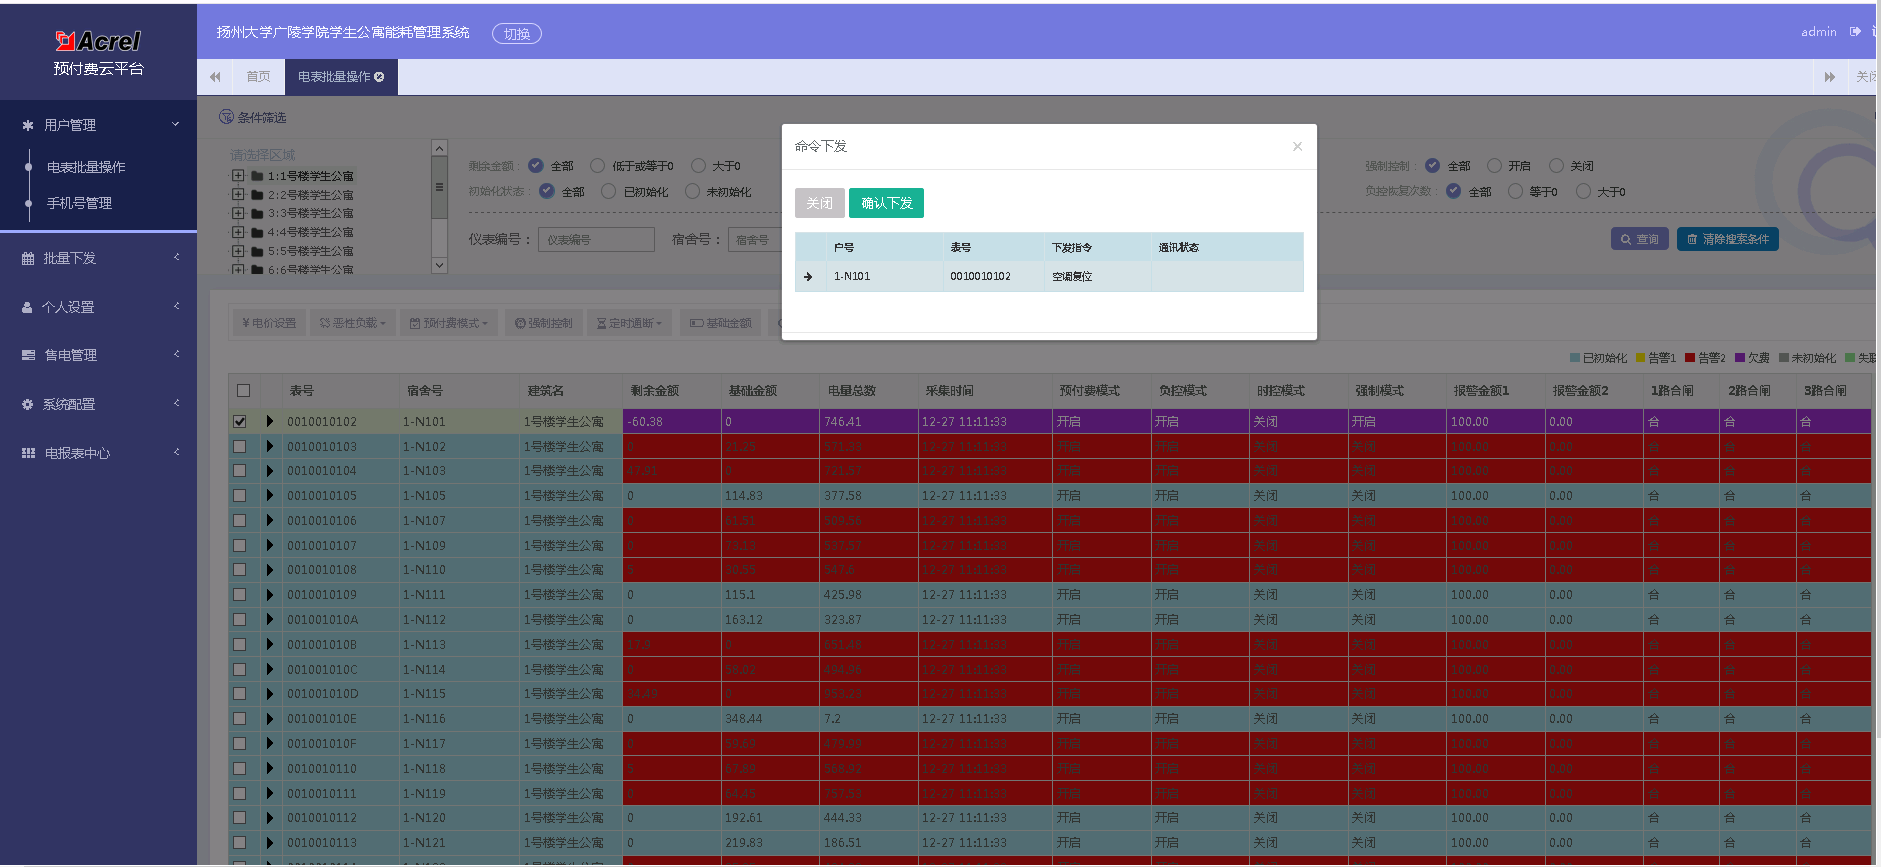Screen dimensions: 1881x867
Task: Collapse the 用户管理 chevron
Action: click(176, 124)
